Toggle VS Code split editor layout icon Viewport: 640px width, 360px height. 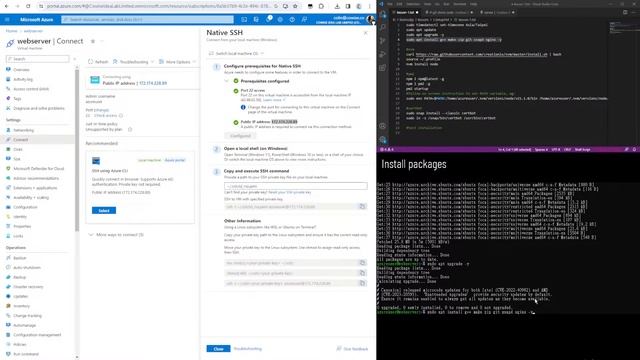[x=625, y=12]
